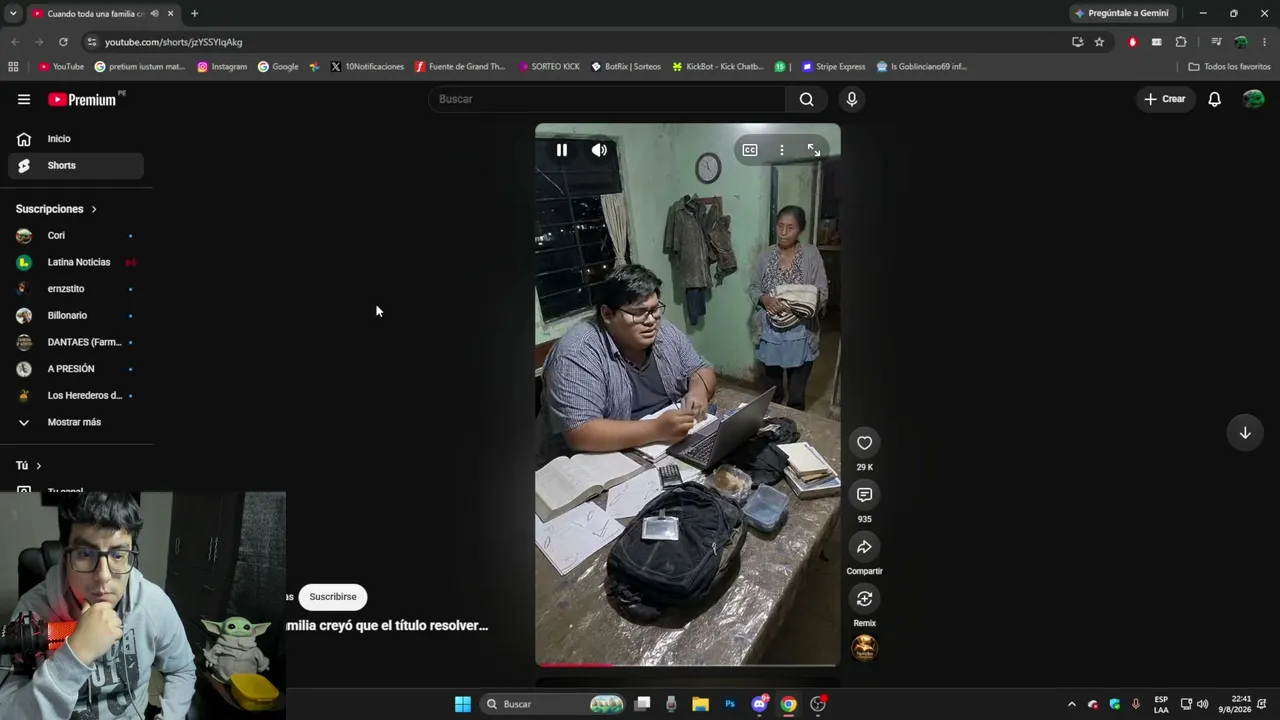Viewport: 1280px width, 720px height.
Task: Open the taskbar volume control
Action: coord(1202,704)
